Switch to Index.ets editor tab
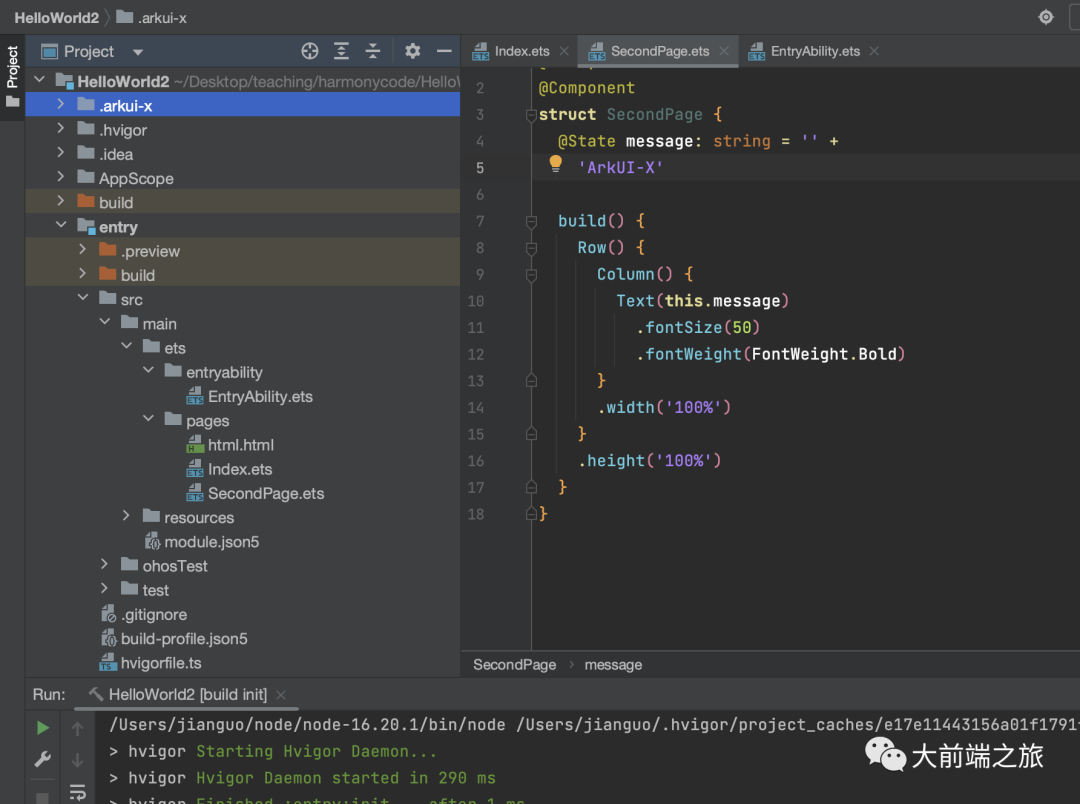This screenshot has height=804, width=1080. coord(522,51)
